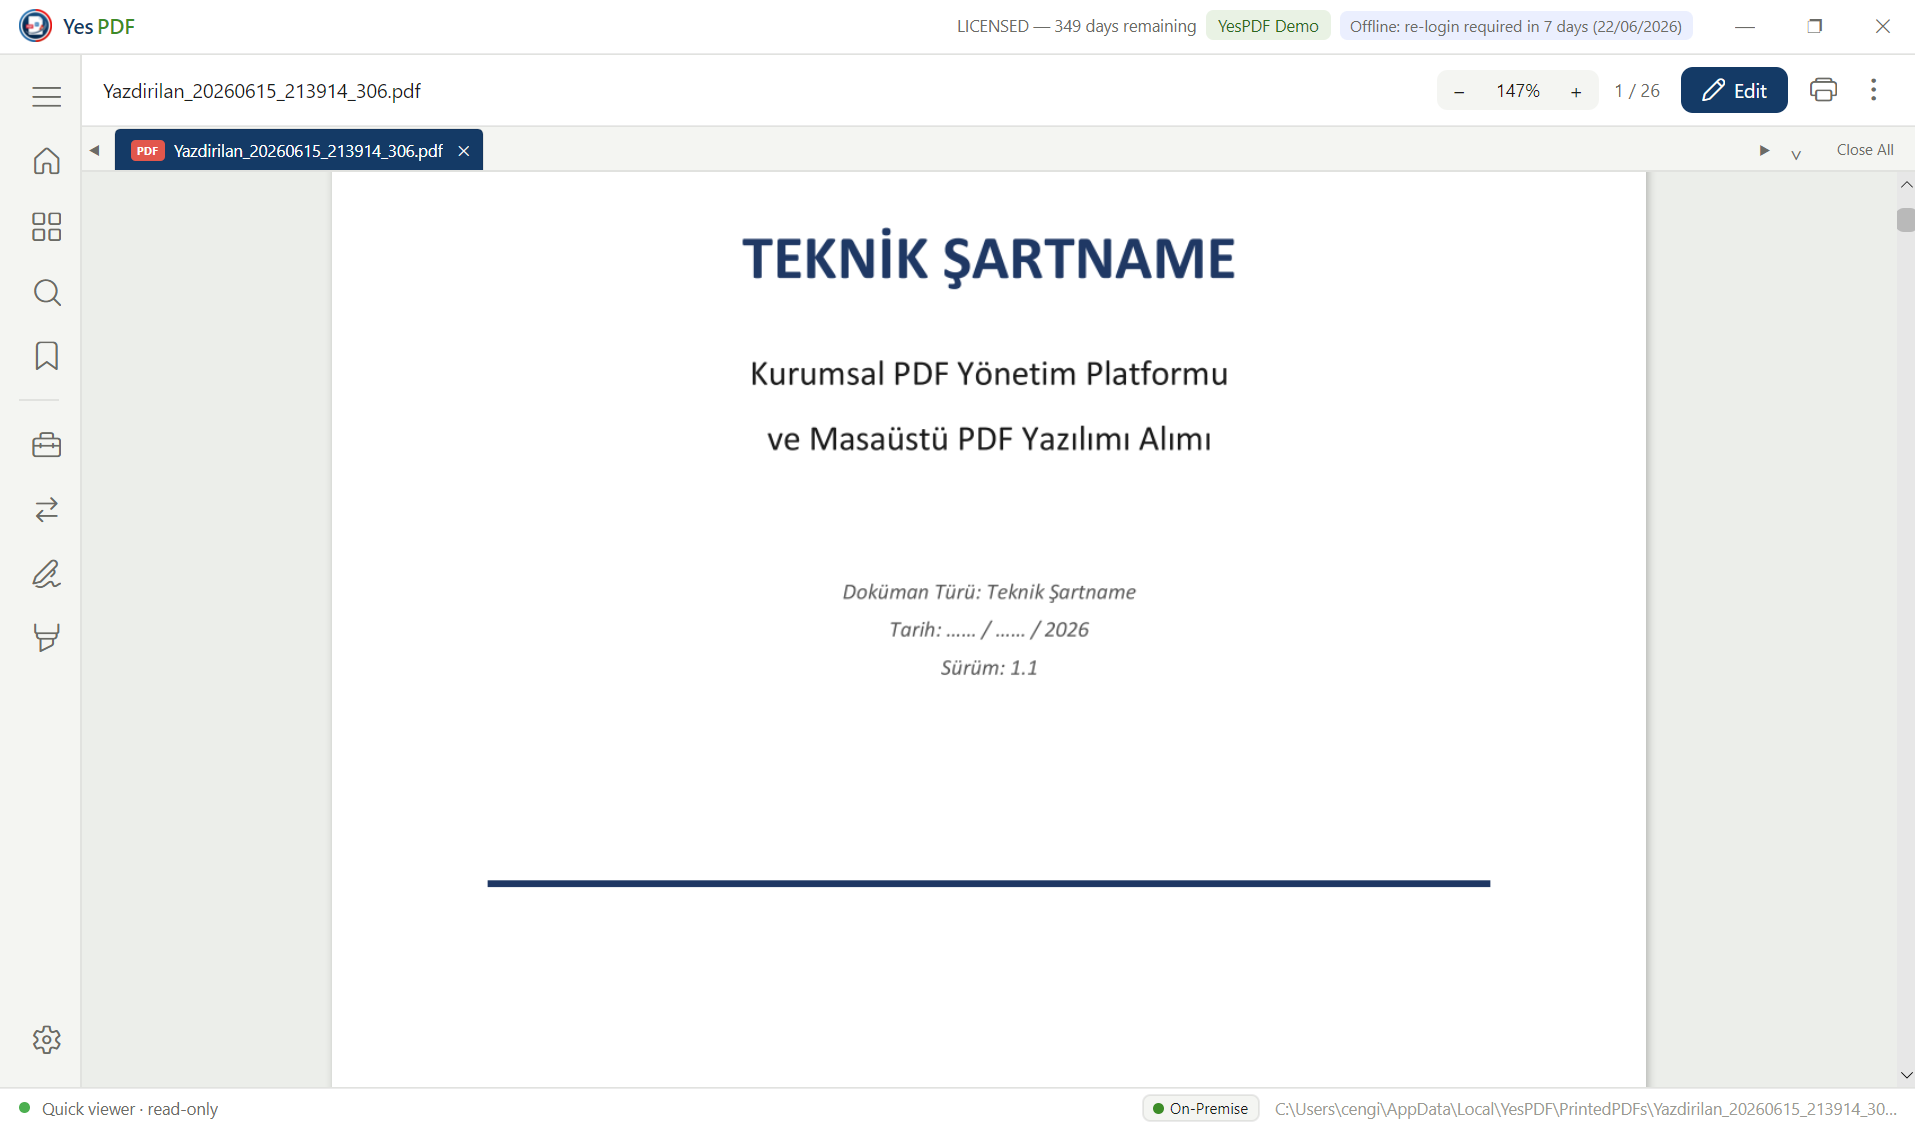
Task: Open the highlighter stamp icon in sidebar
Action: (46, 638)
